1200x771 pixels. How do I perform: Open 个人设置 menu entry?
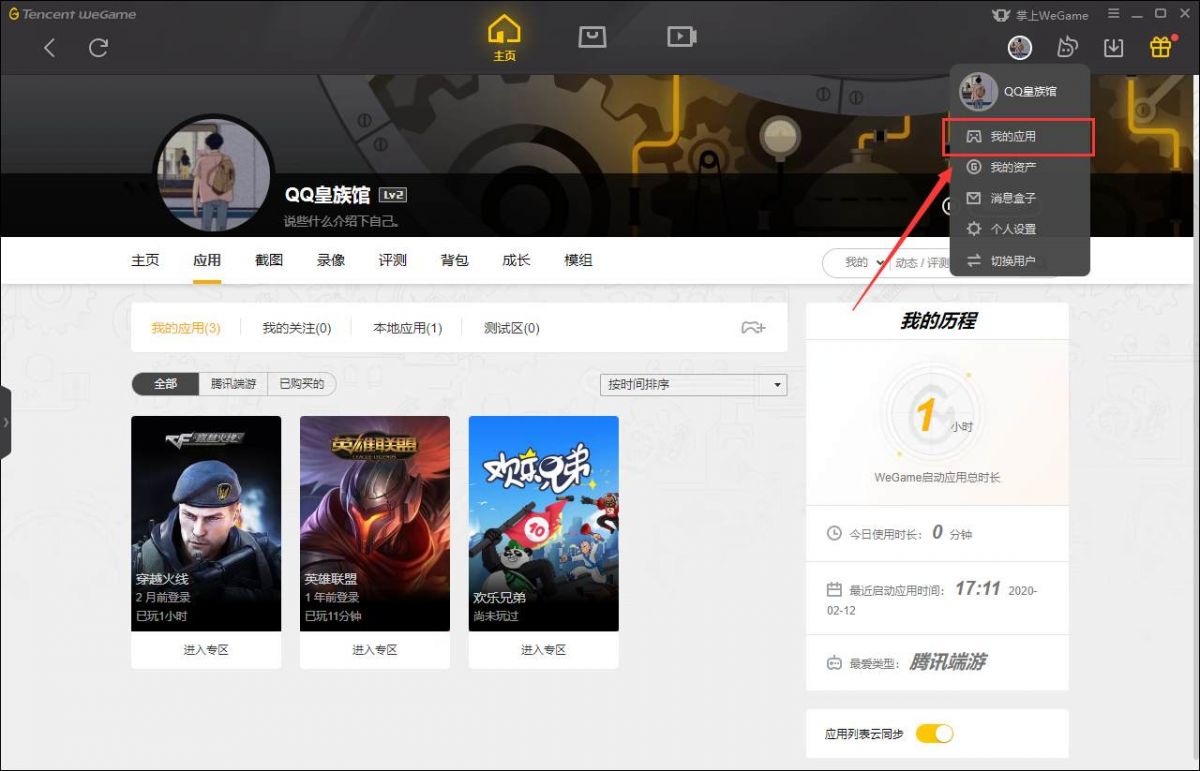(1019, 229)
